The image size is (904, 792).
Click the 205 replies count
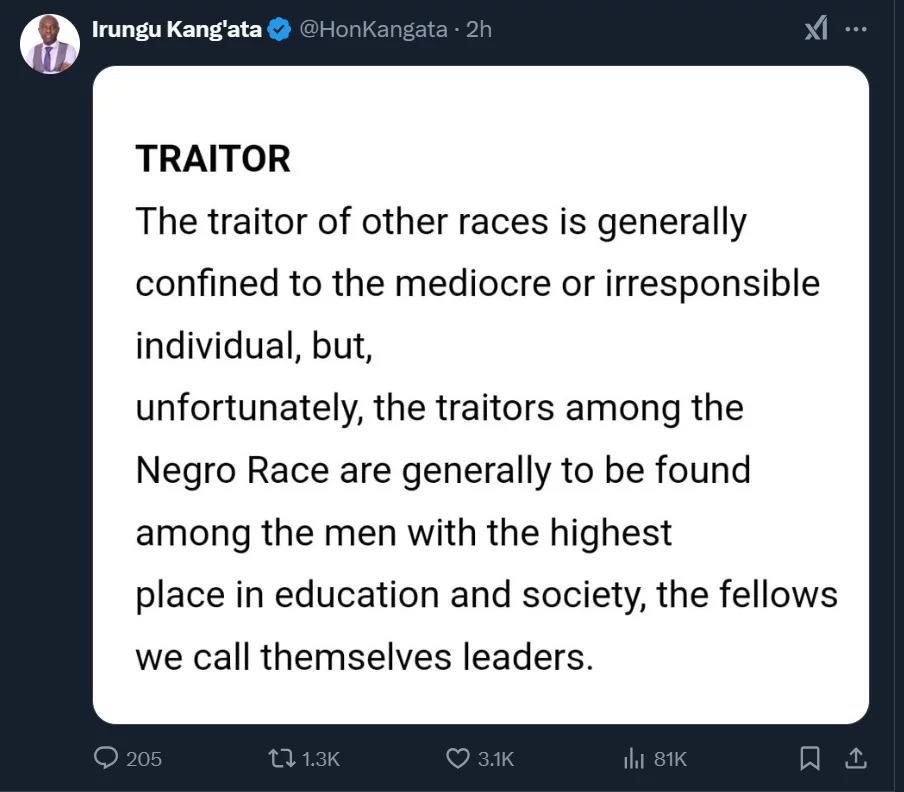[144, 760]
